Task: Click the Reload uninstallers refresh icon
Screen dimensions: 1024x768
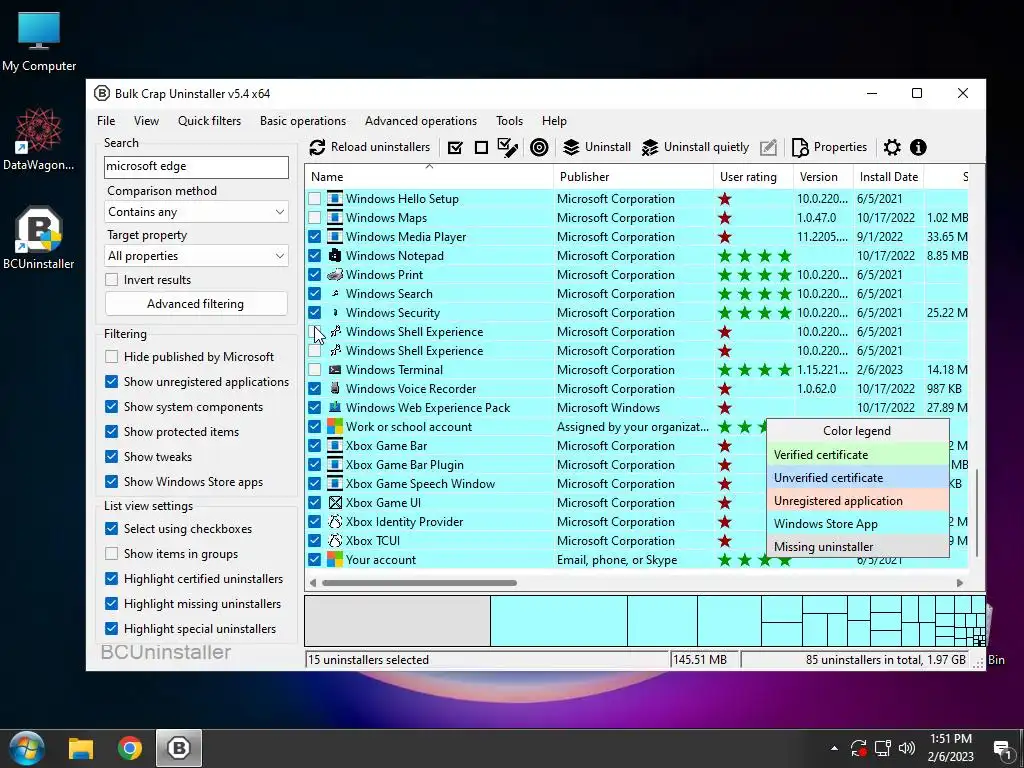Action: pyautogui.click(x=317, y=148)
